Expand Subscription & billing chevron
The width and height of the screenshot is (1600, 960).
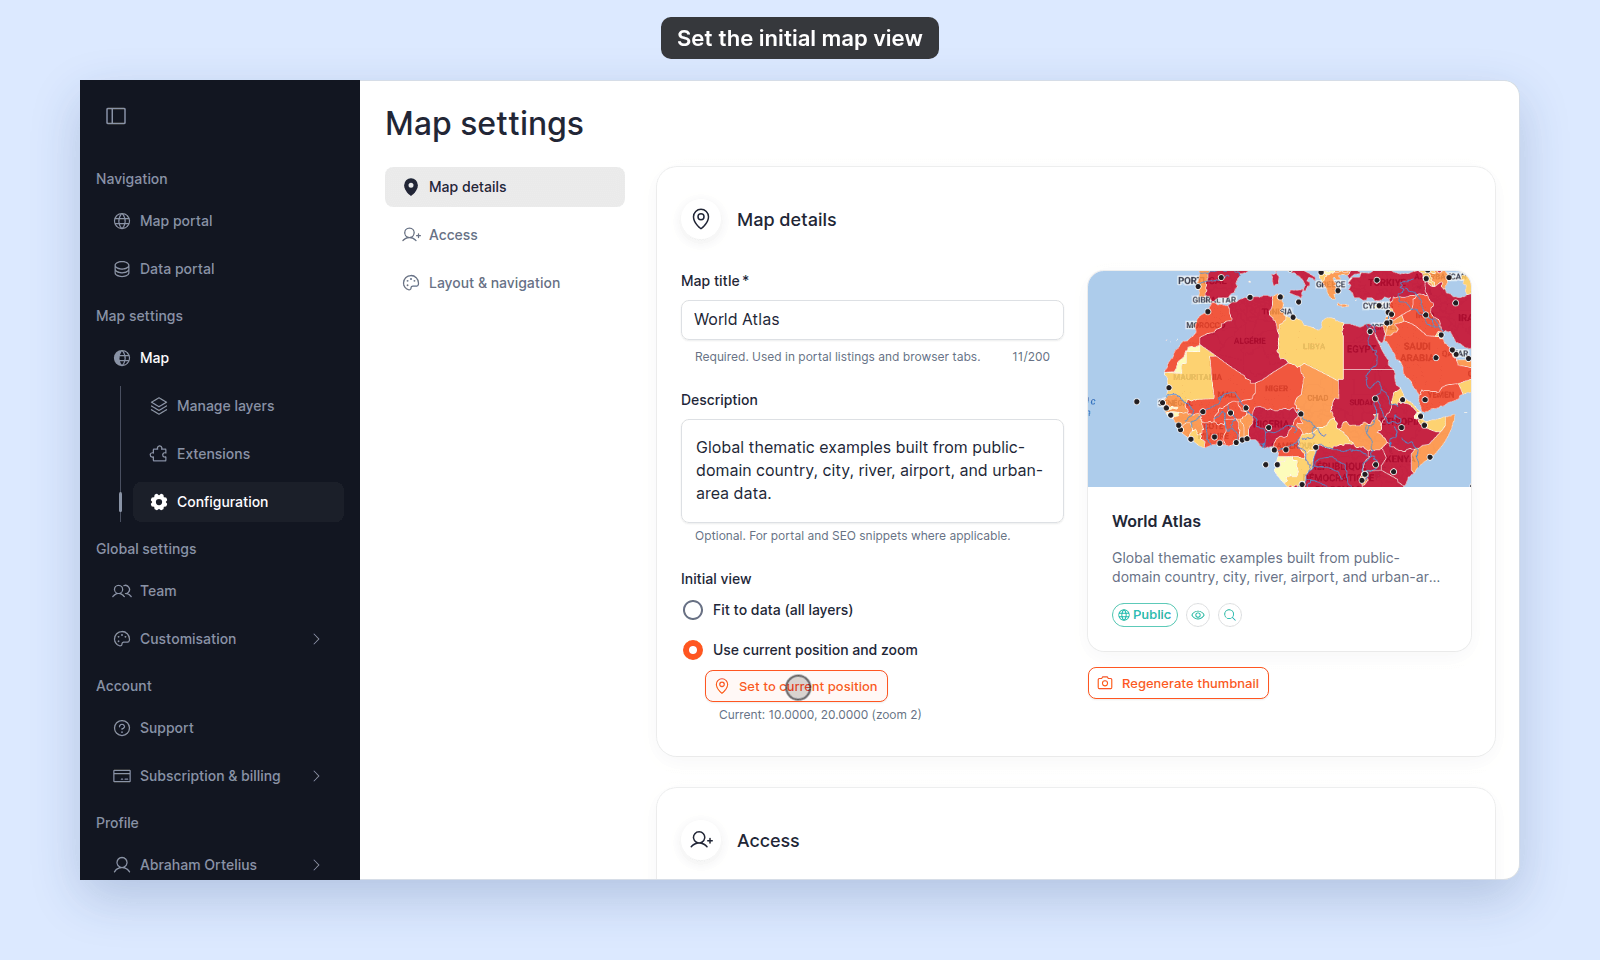click(x=316, y=776)
